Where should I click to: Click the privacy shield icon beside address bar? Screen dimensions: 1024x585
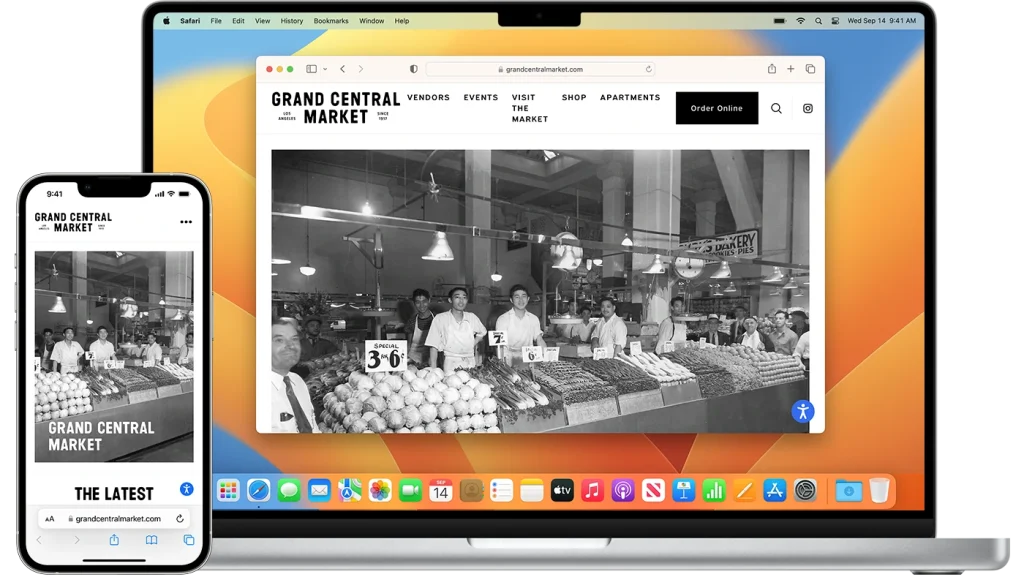click(x=414, y=69)
